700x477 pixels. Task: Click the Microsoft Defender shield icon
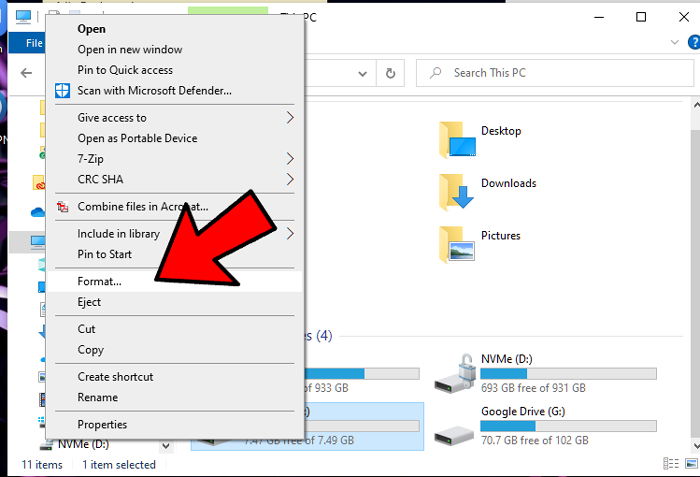(x=62, y=91)
